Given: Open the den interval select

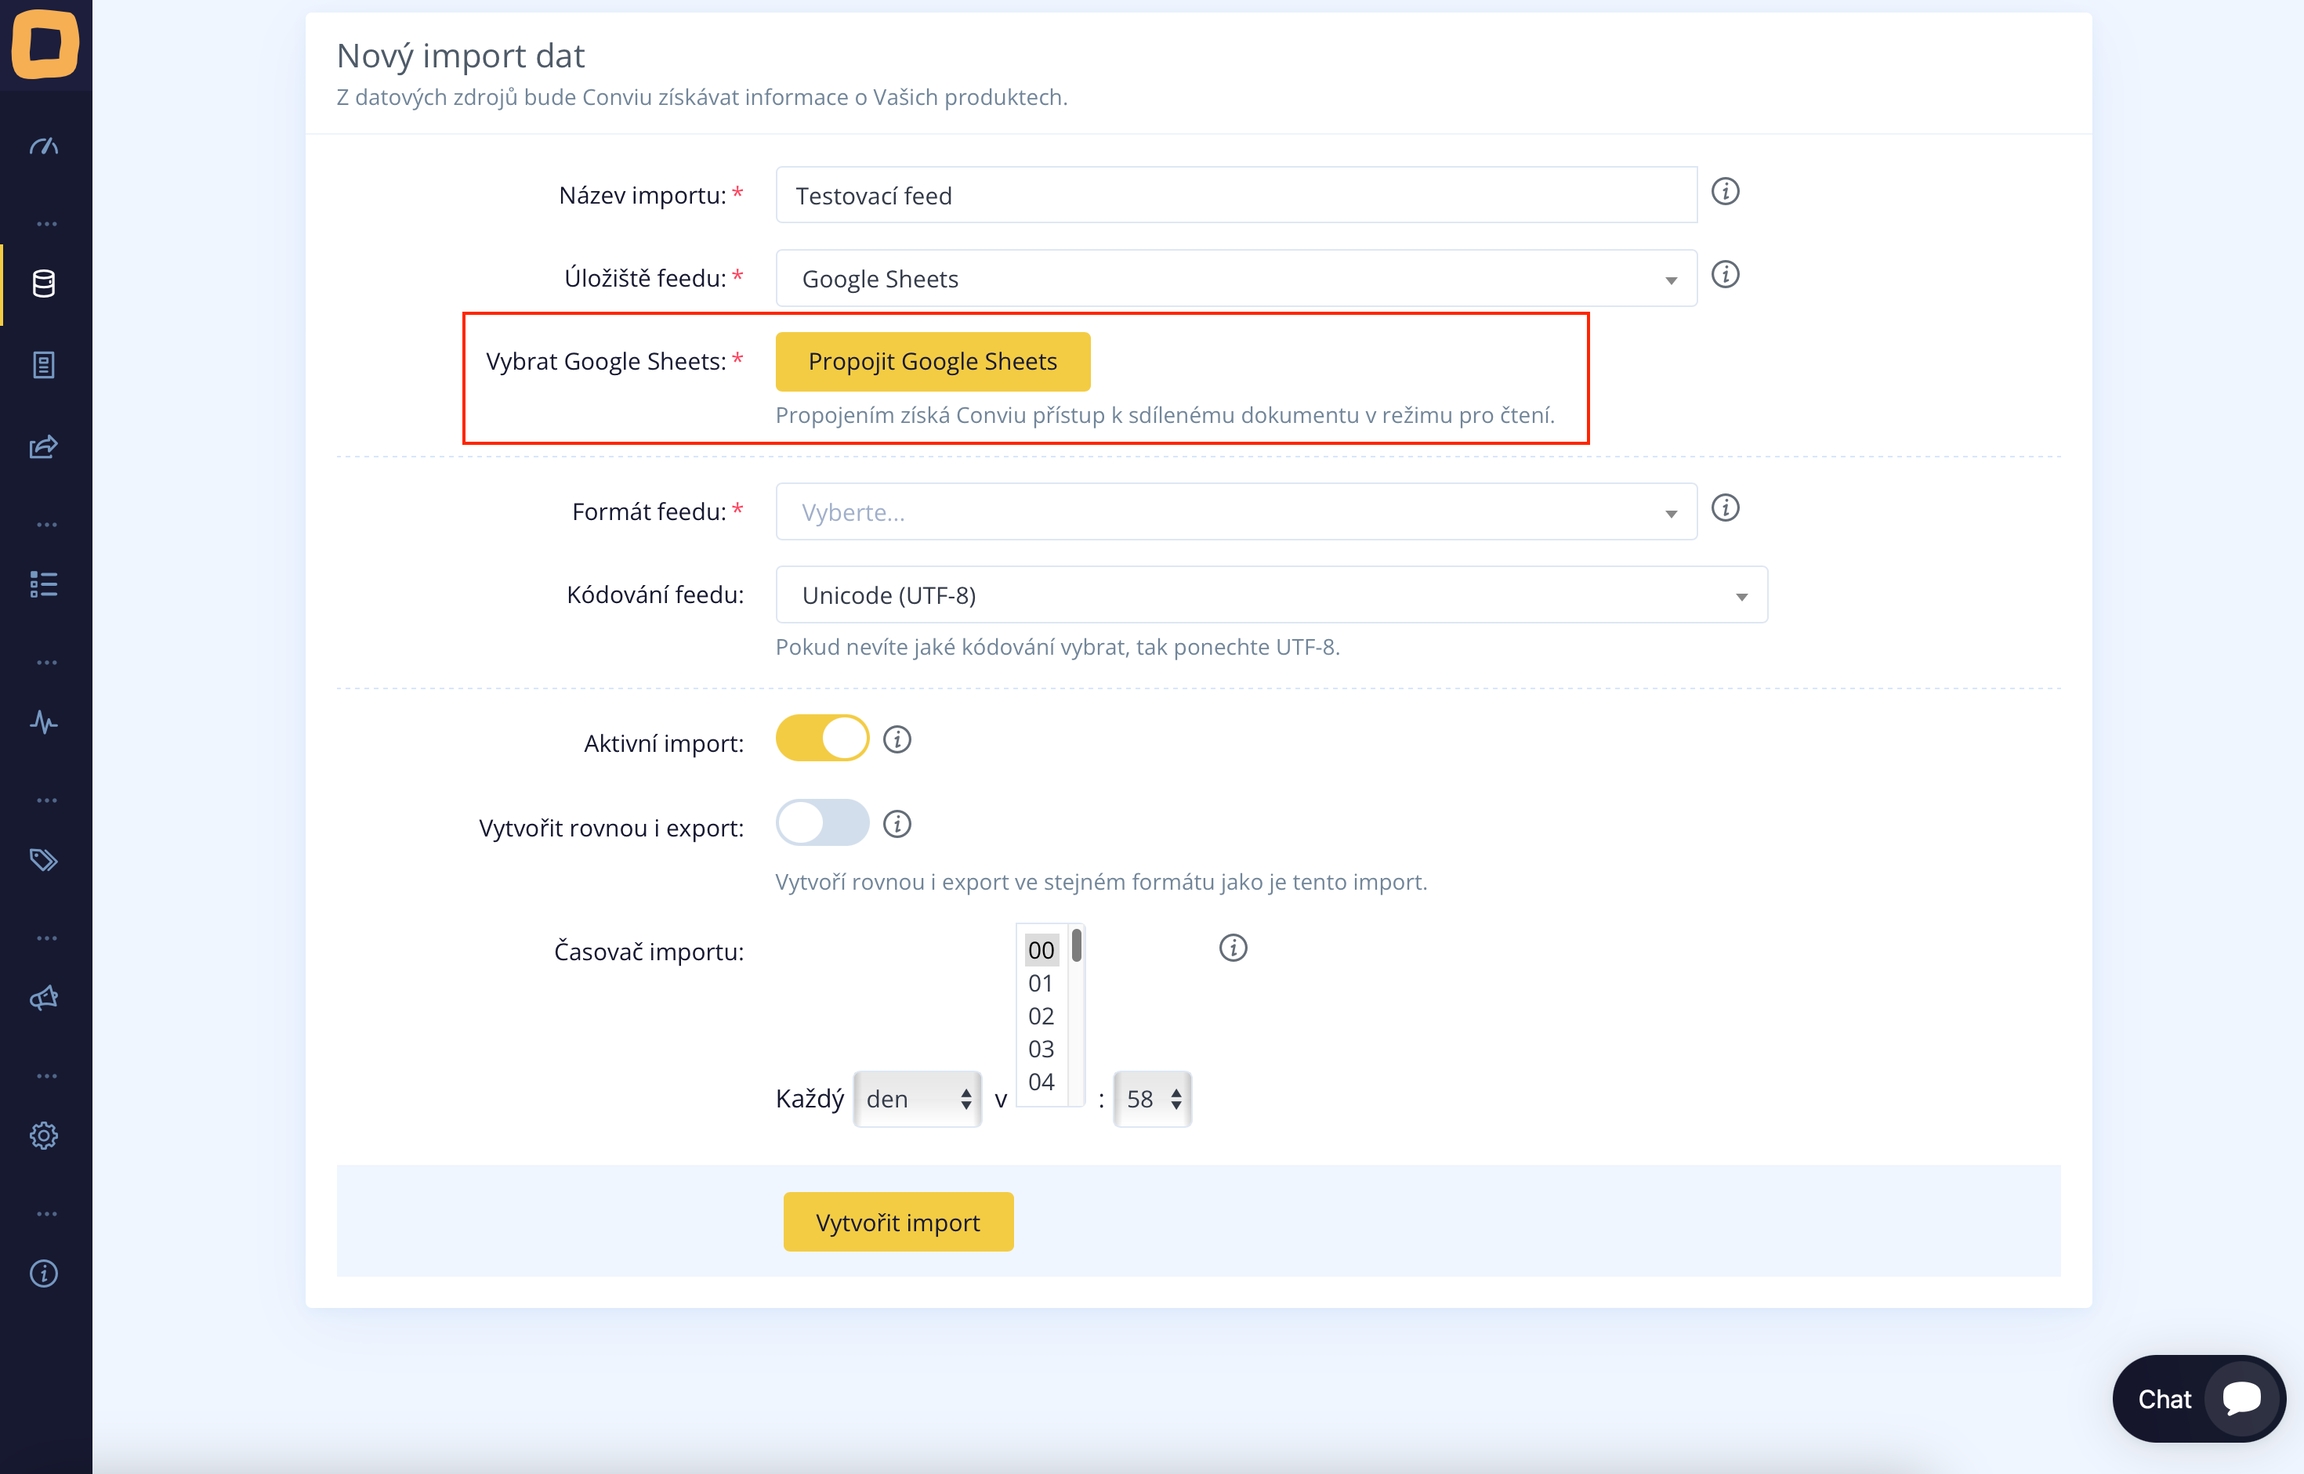Looking at the screenshot, I should (917, 1099).
